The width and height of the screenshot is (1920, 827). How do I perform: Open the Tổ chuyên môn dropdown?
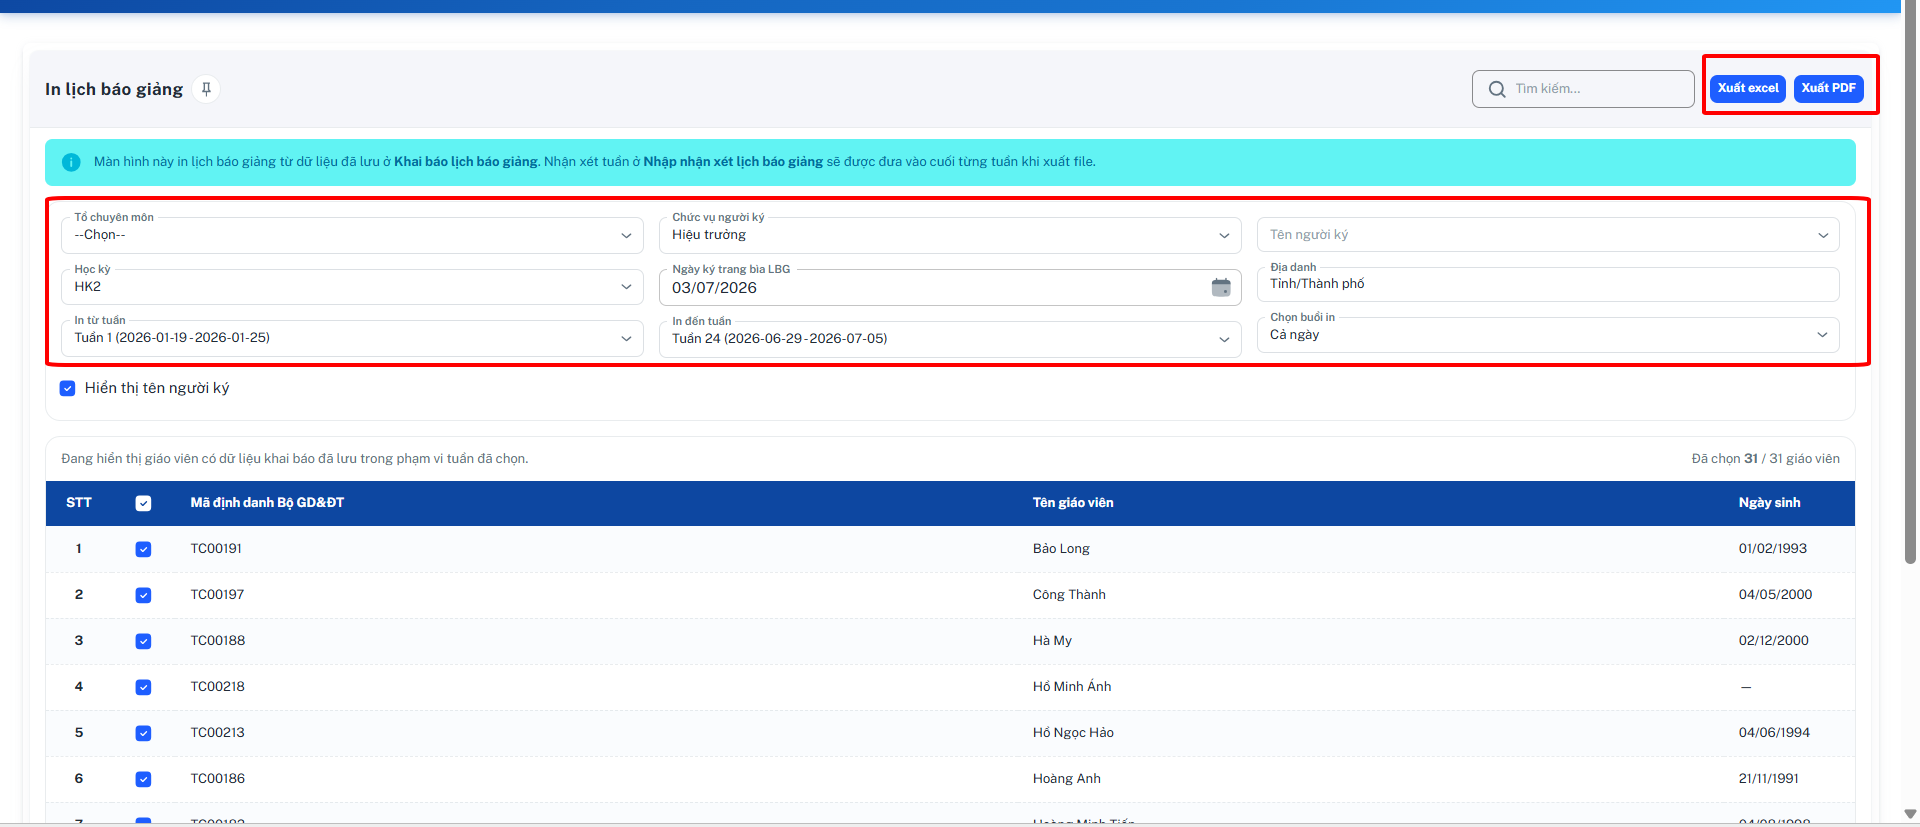[352, 235]
